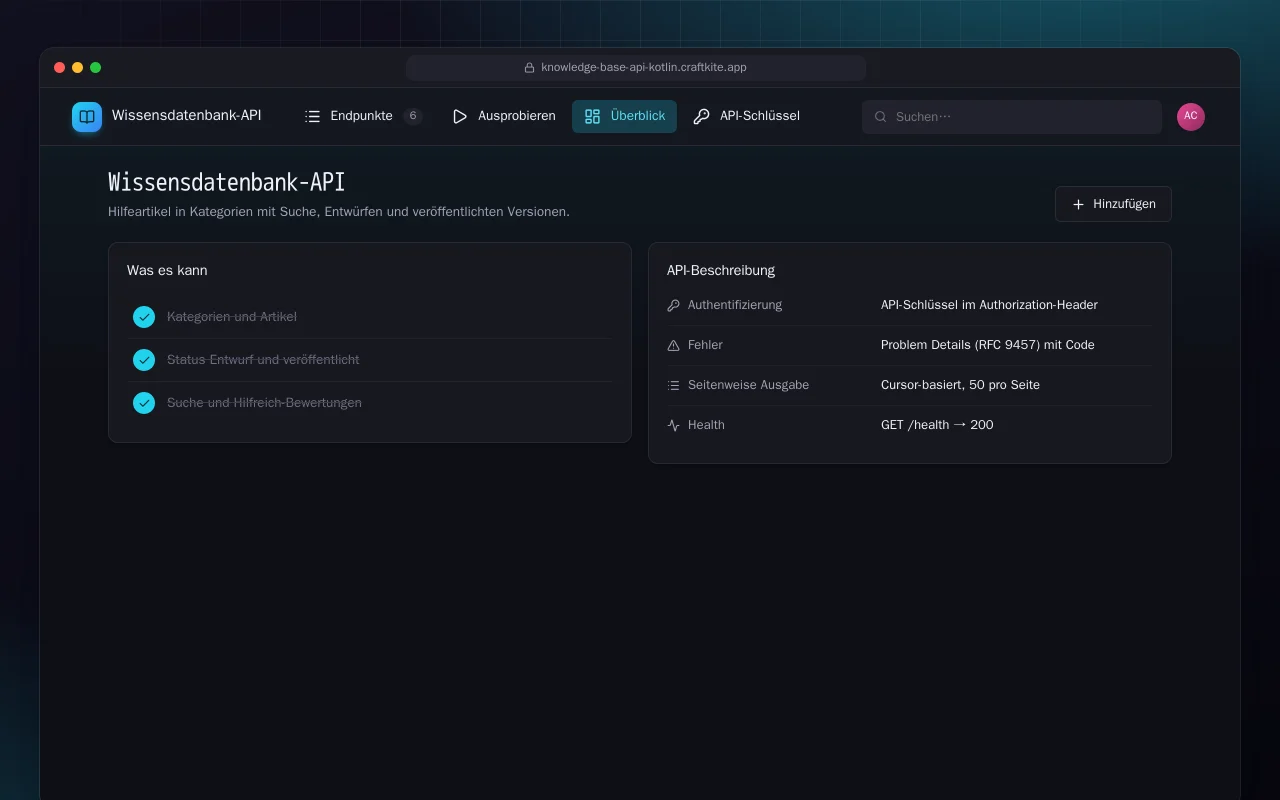Click 'GET /health → 200' value

pyautogui.click(x=937, y=425)
